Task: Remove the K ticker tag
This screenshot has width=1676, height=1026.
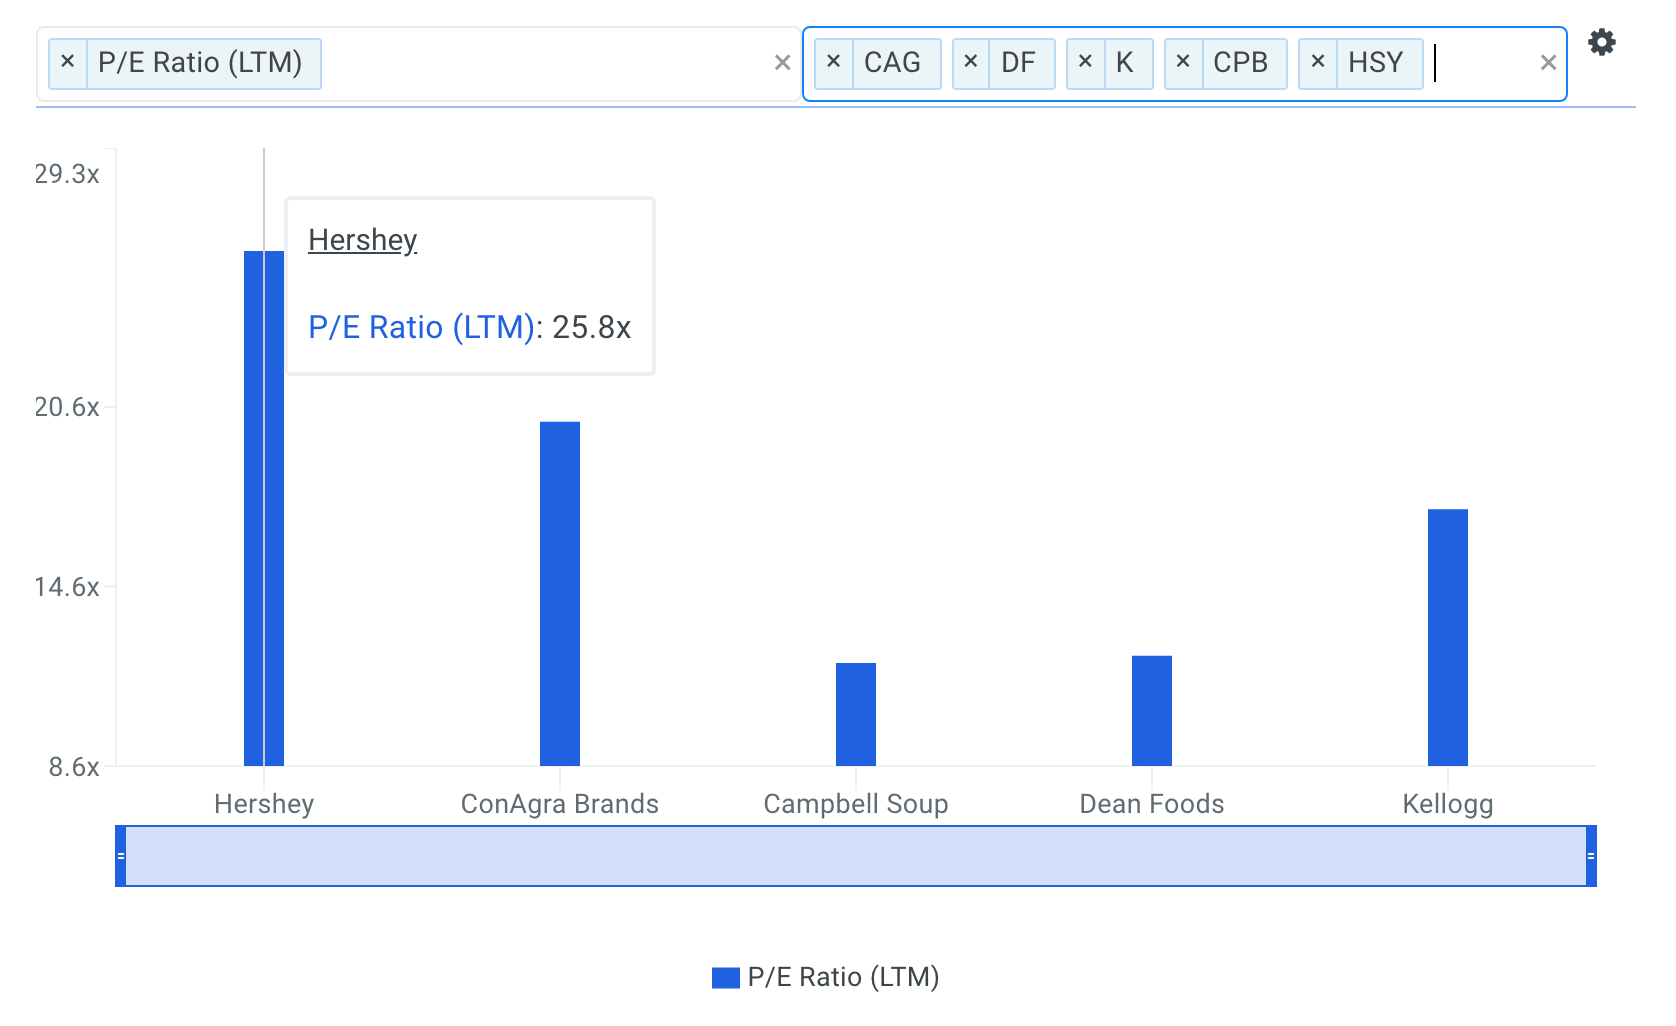Action: pos(1085,62)
